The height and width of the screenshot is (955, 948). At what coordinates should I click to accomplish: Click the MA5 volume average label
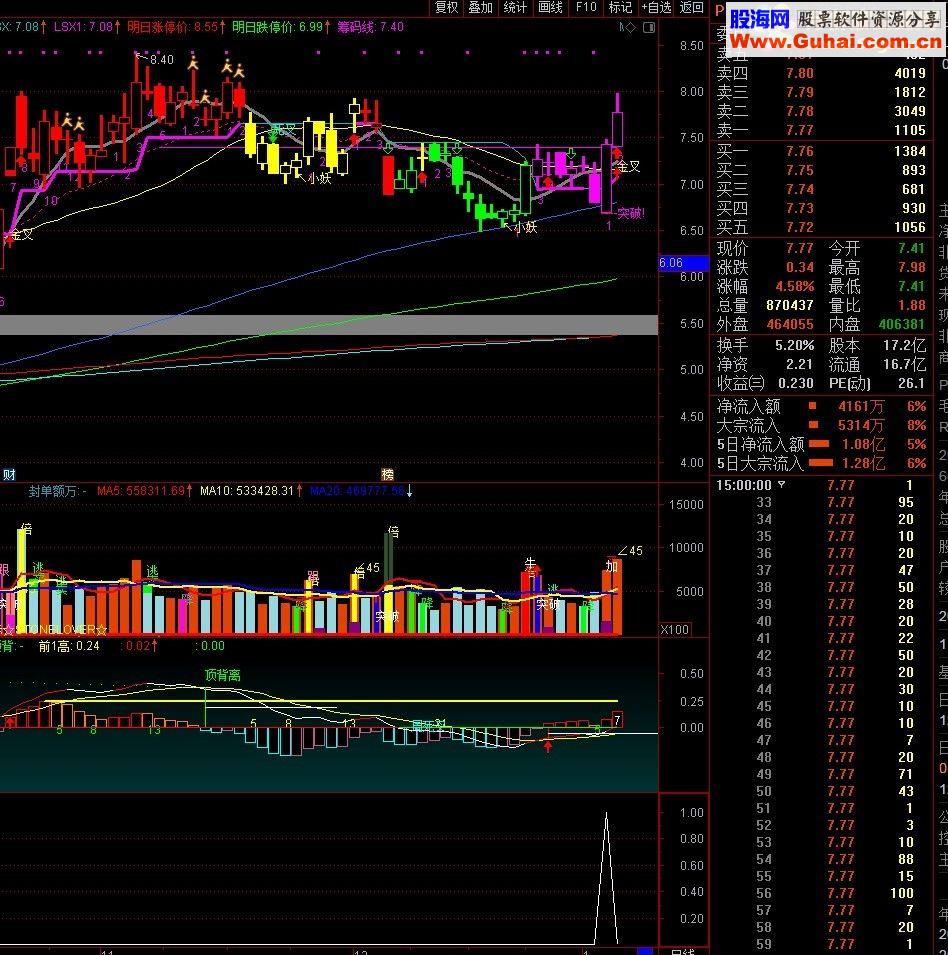tap(144, 491)
